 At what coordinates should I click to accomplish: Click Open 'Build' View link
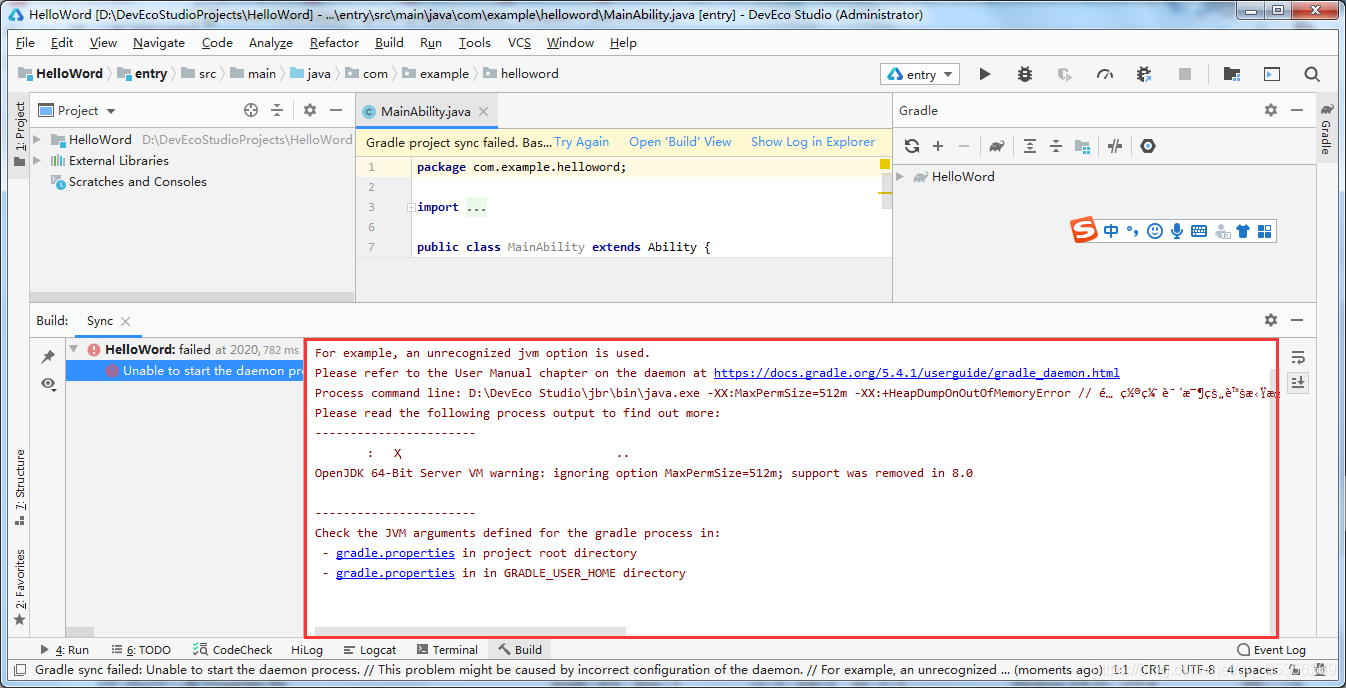pyautogui.click(x=680, y=142)
